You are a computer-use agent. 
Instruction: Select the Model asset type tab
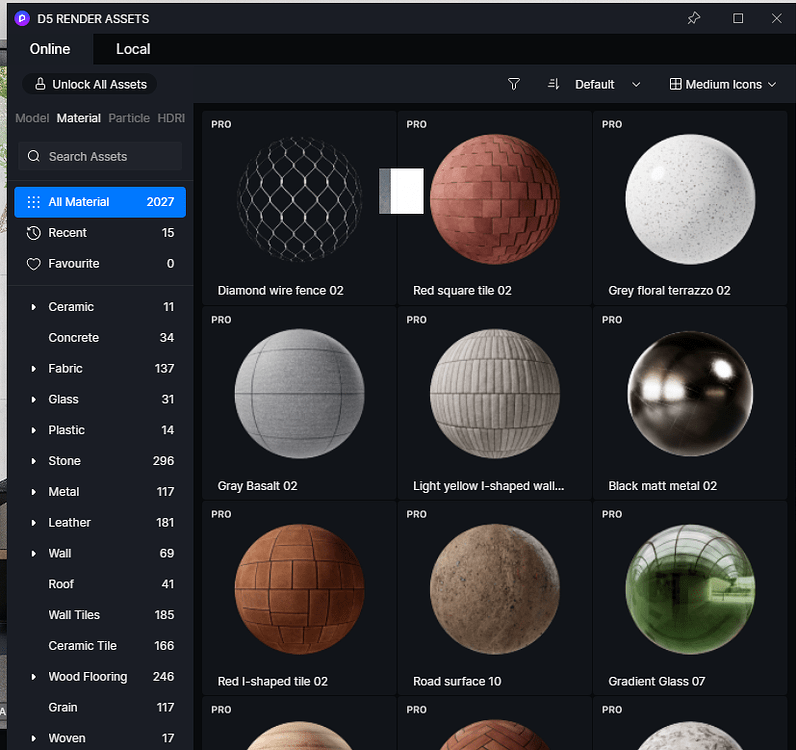(32, 118)
